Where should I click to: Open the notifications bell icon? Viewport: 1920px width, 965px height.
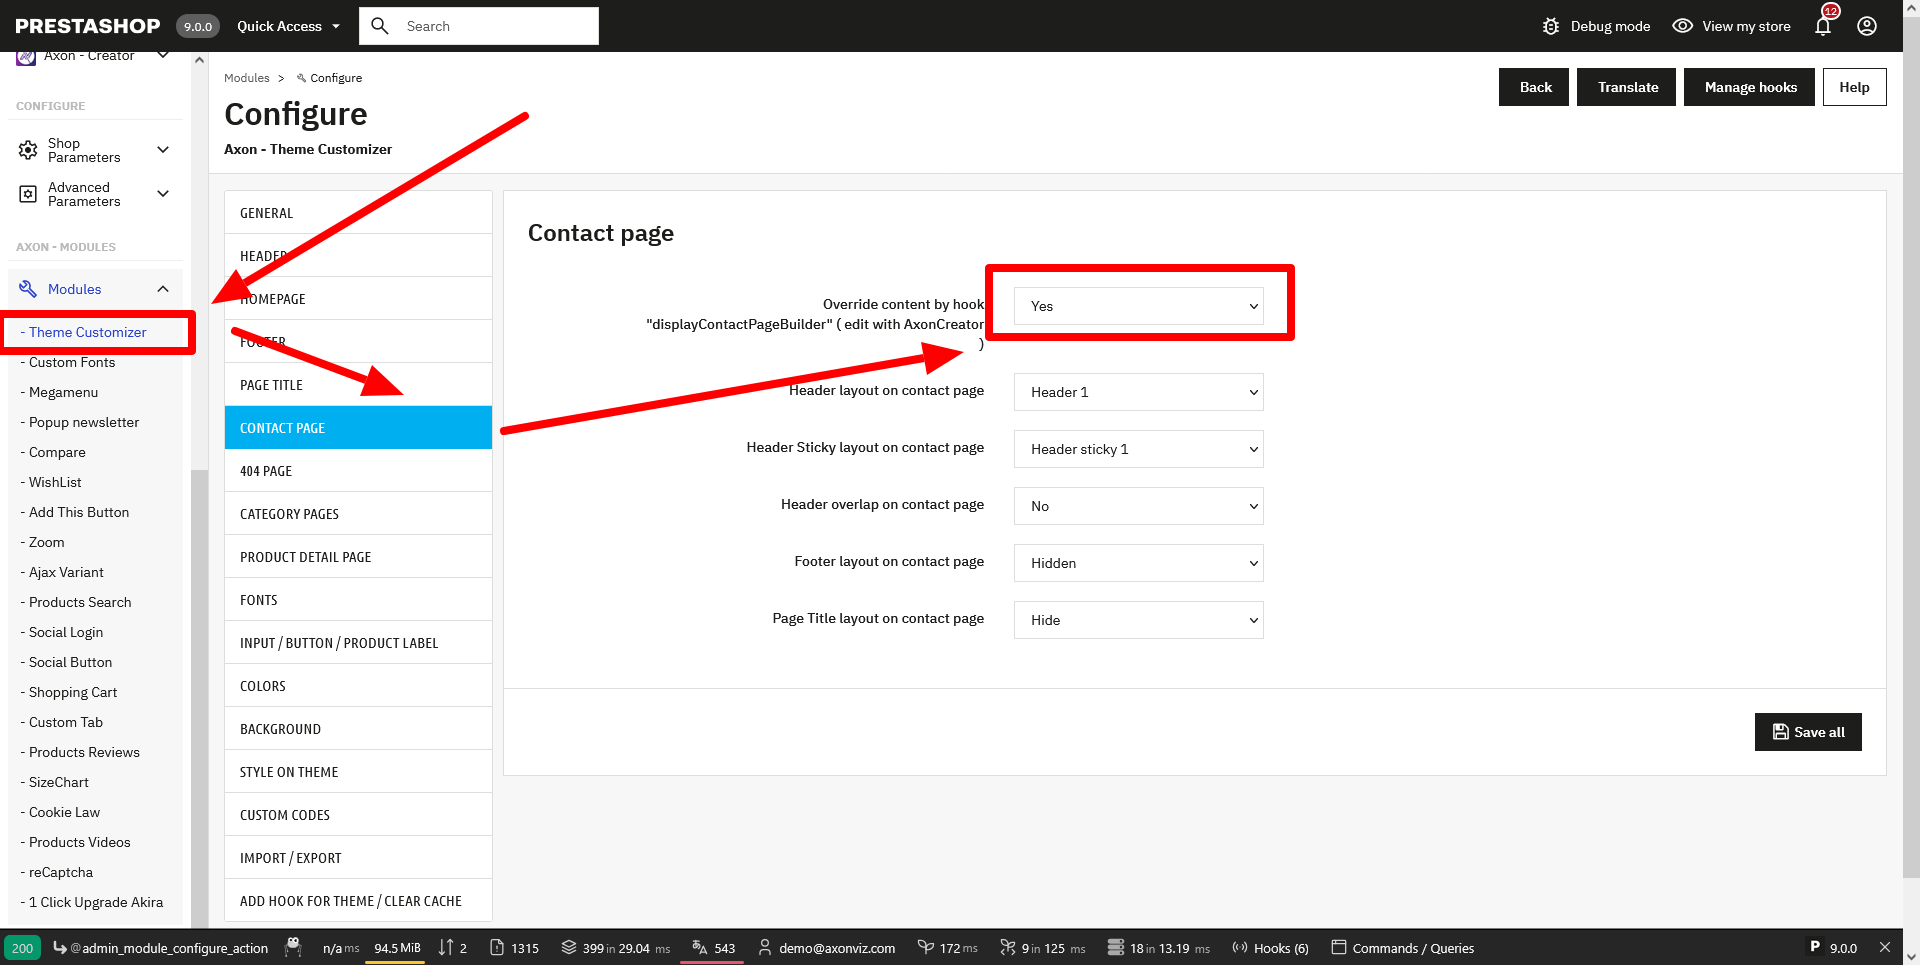click(1823, 26)
